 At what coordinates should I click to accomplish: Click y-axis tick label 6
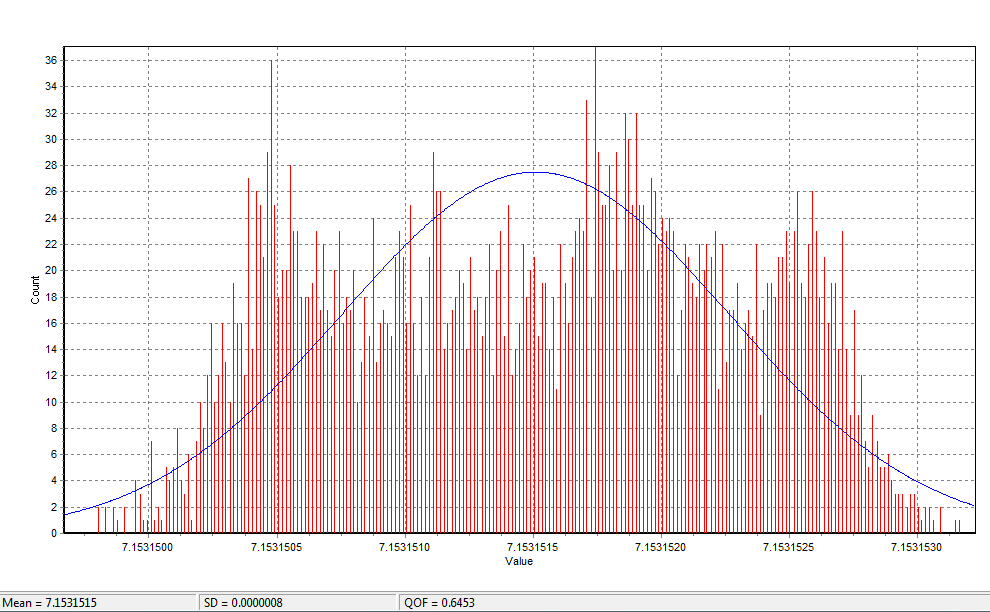click(54, 454)
